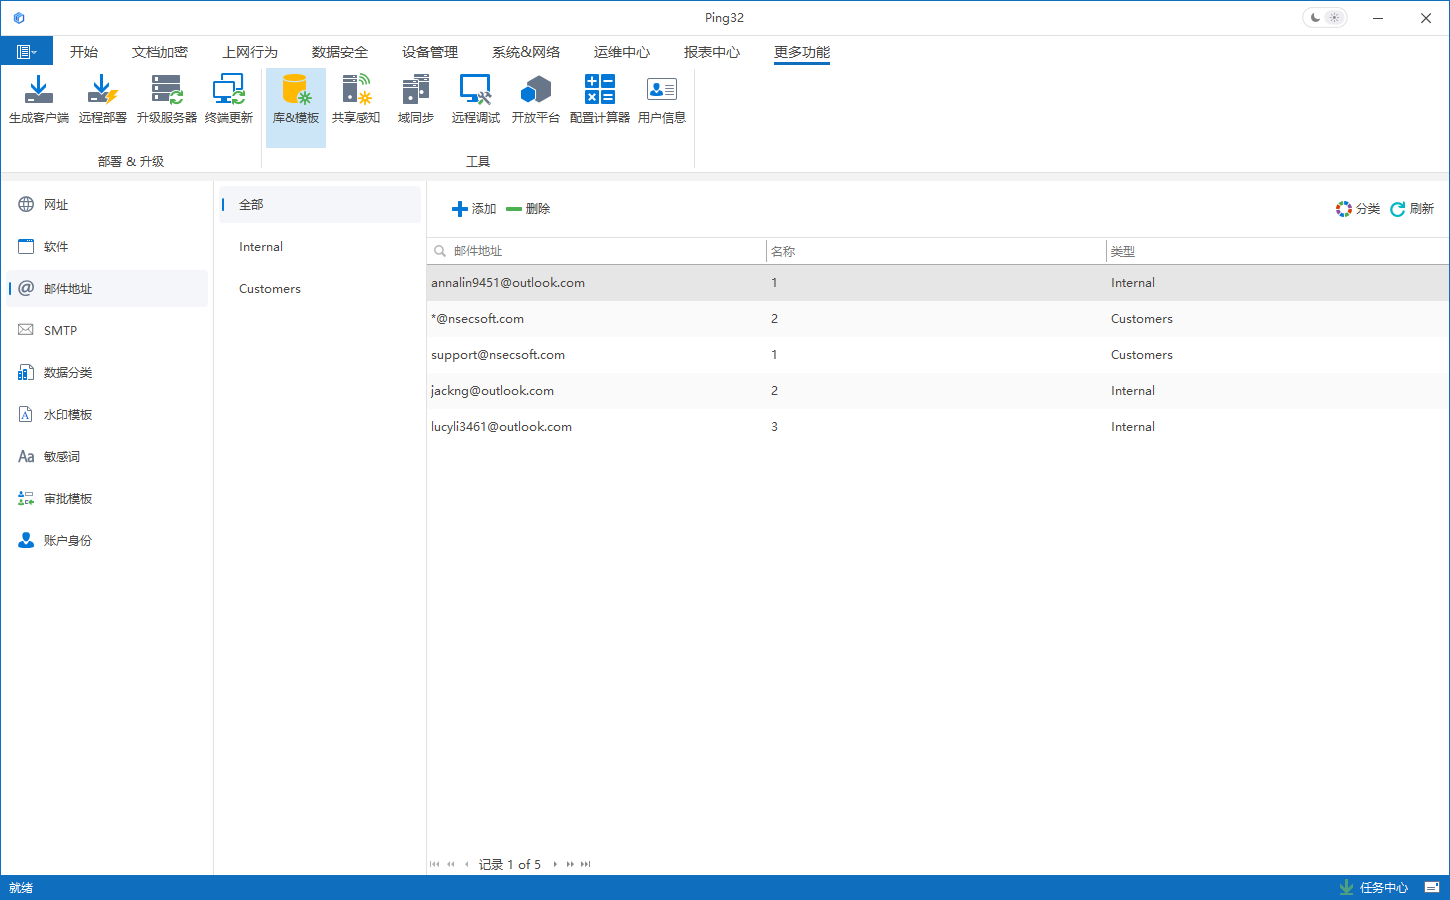Open the Report Center (报表中心) tab
1450x900 pixels.
pos(711,52)
